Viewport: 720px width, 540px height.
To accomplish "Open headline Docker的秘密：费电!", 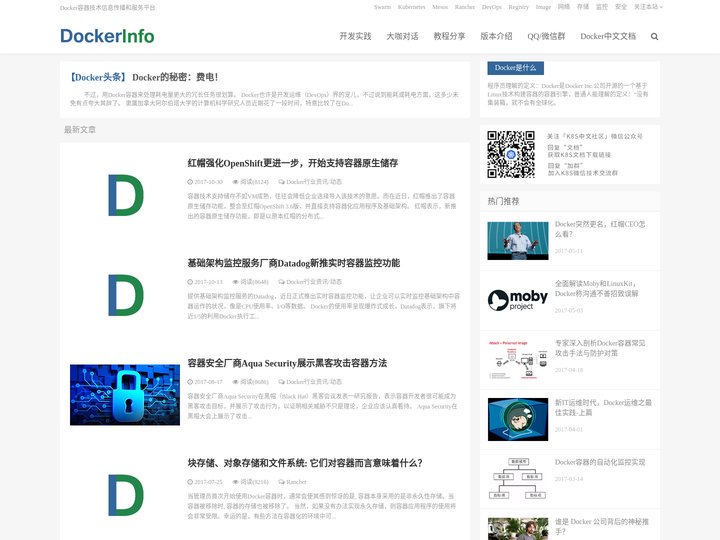I will 175,77.
